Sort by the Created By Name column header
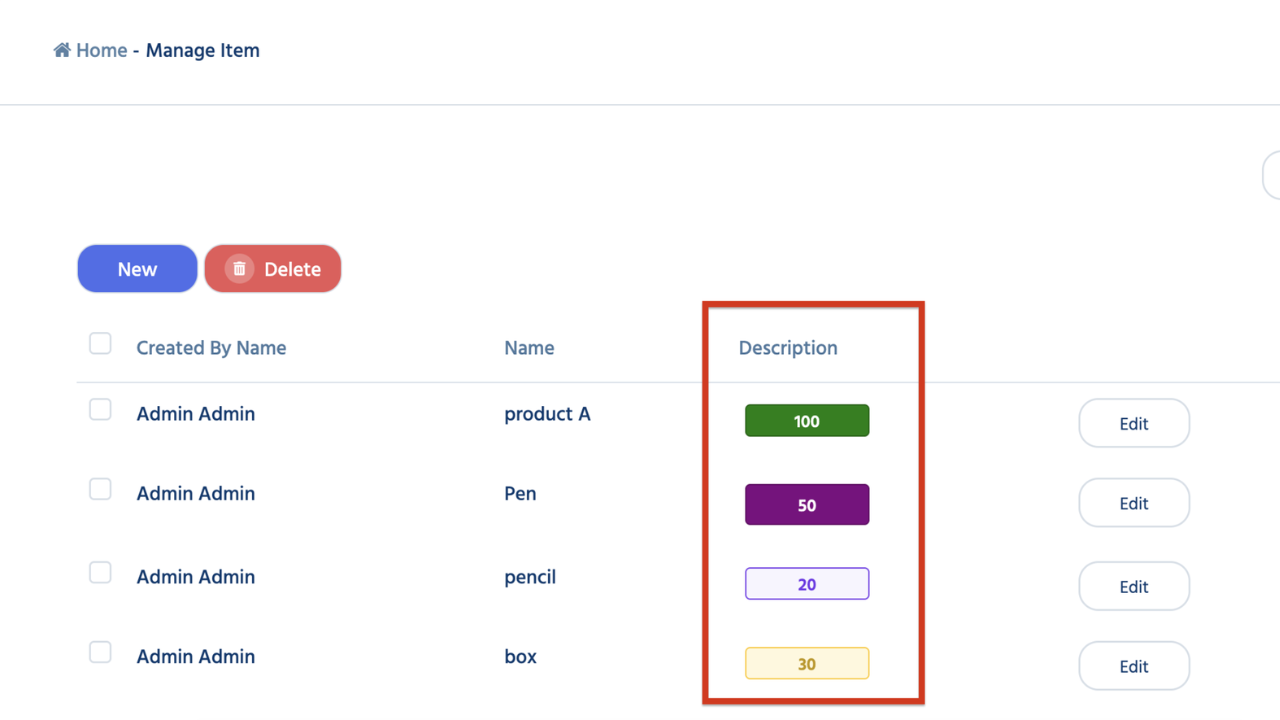Screen dimensions: 1280x720 pyautogui.click(x=211, y=348)
